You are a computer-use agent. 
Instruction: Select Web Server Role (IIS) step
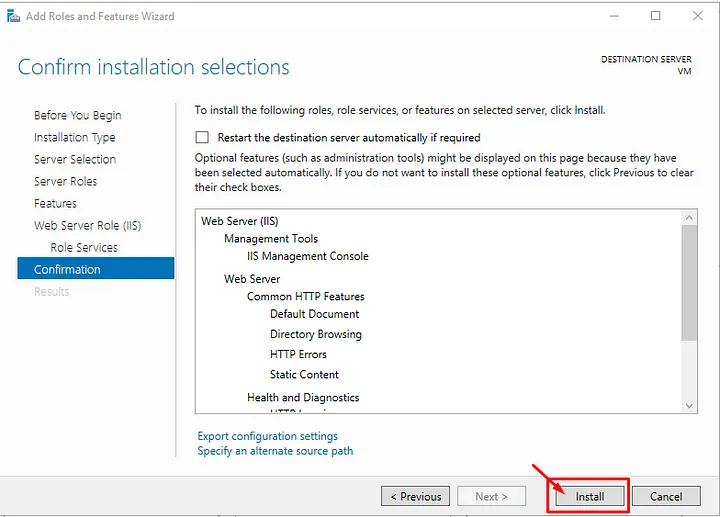pyautogui.click(x=87, y=225)
